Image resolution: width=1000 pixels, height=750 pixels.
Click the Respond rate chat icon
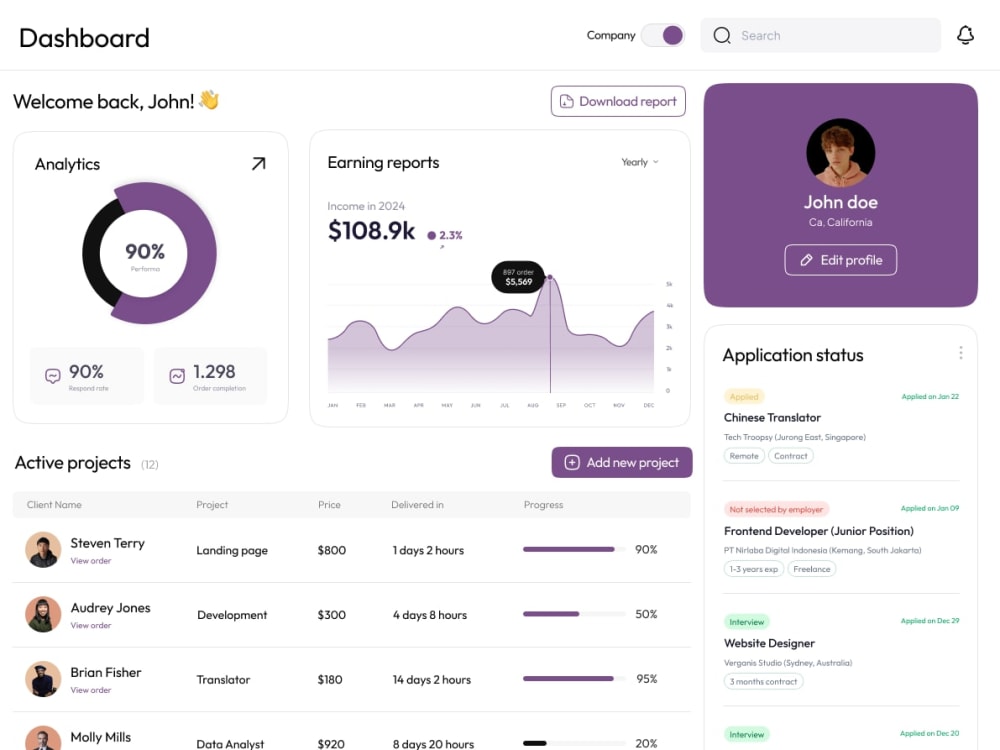click(x=53, y=376)
